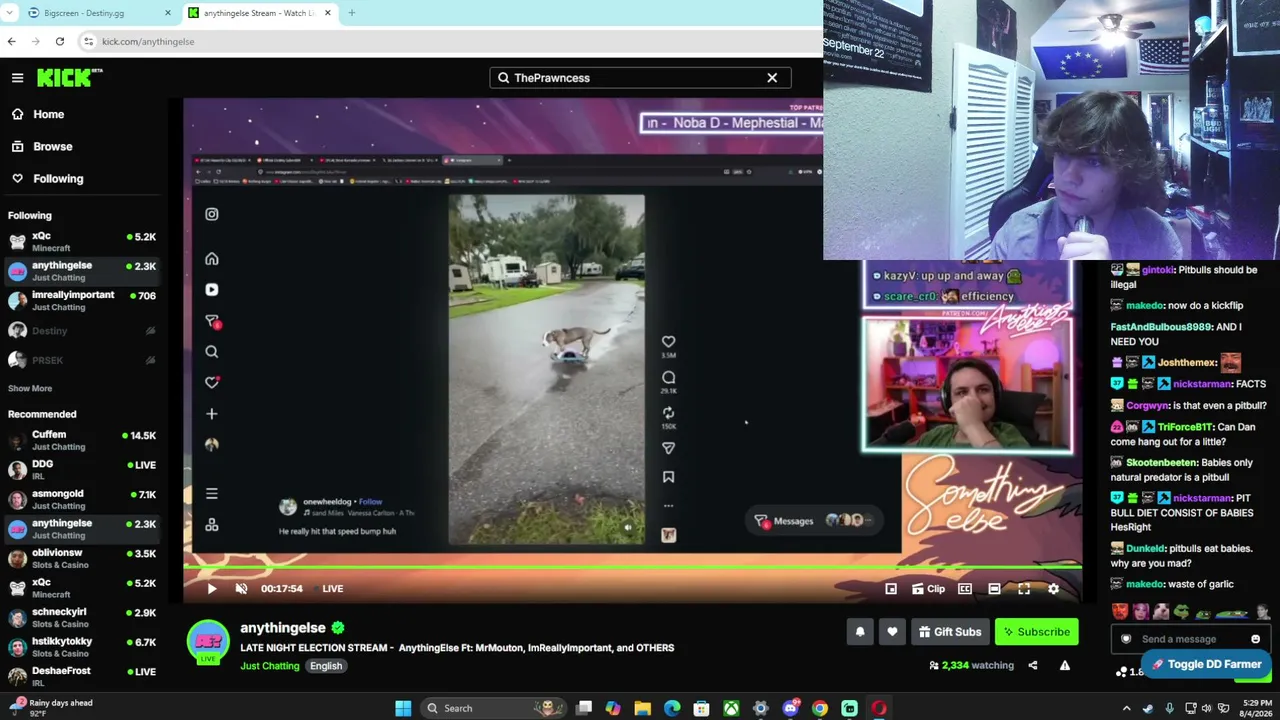Open Discord from the taskbar

point(790,708)
